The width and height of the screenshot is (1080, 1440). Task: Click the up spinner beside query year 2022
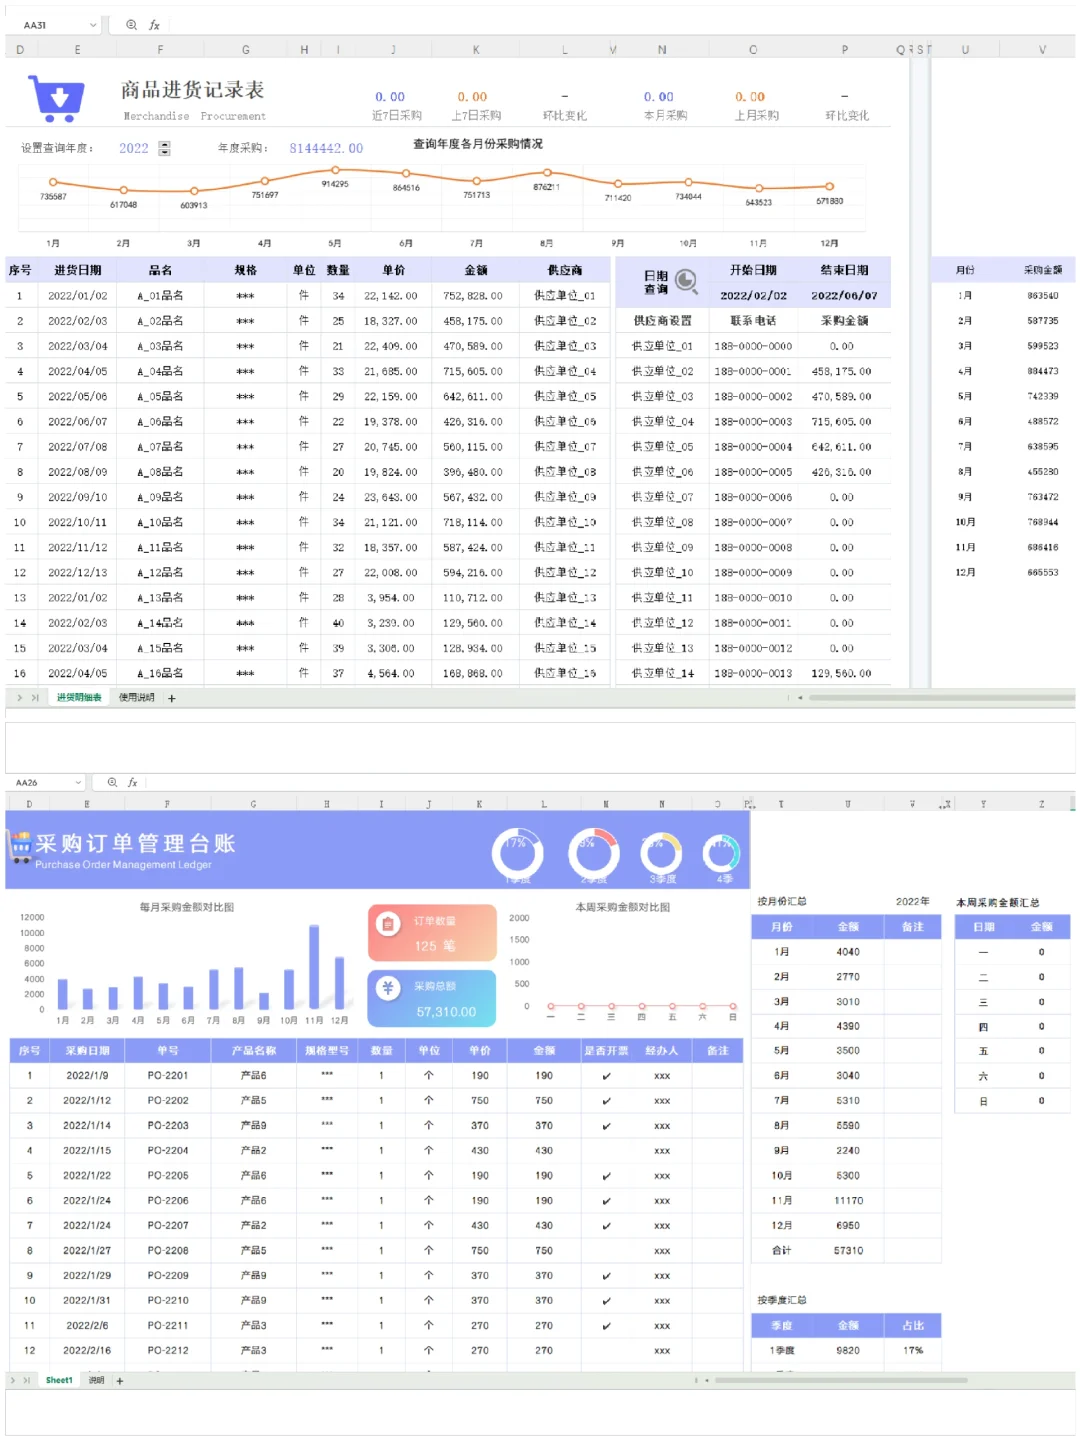[166, 144]
